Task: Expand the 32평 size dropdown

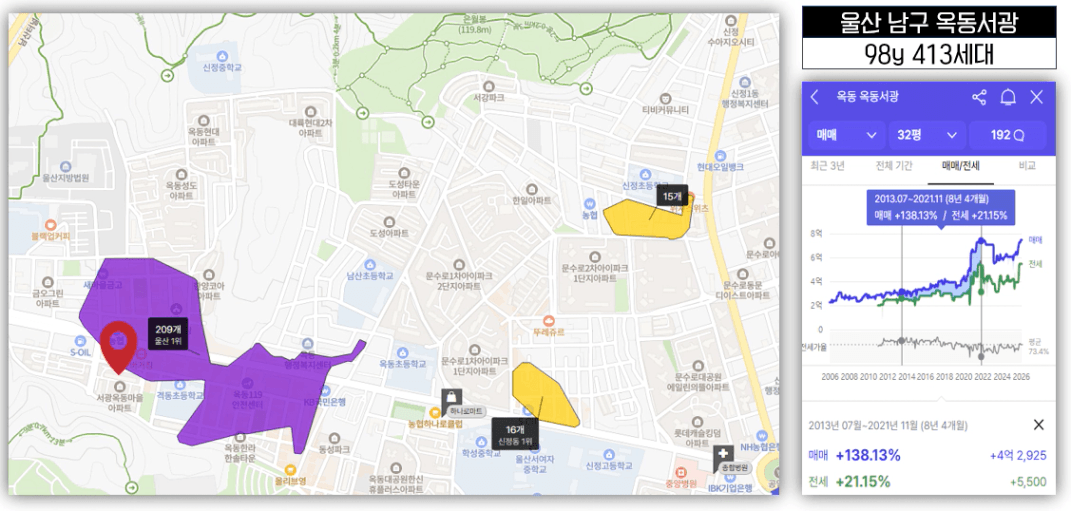Action: click(x=928, y=135)
